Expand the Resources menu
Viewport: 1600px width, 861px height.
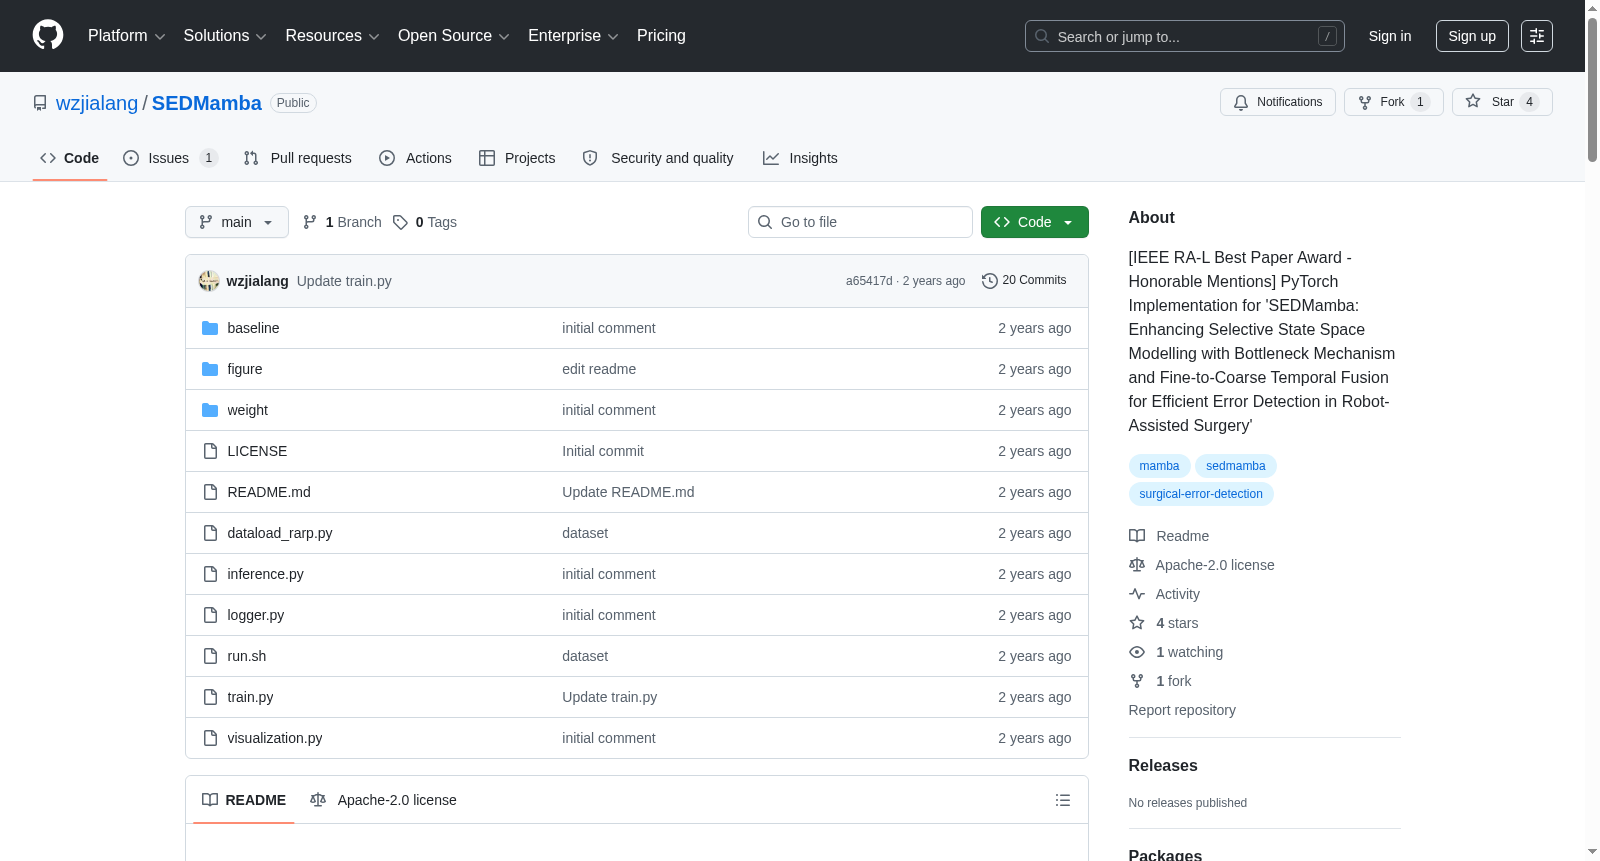tap(332, 36)
